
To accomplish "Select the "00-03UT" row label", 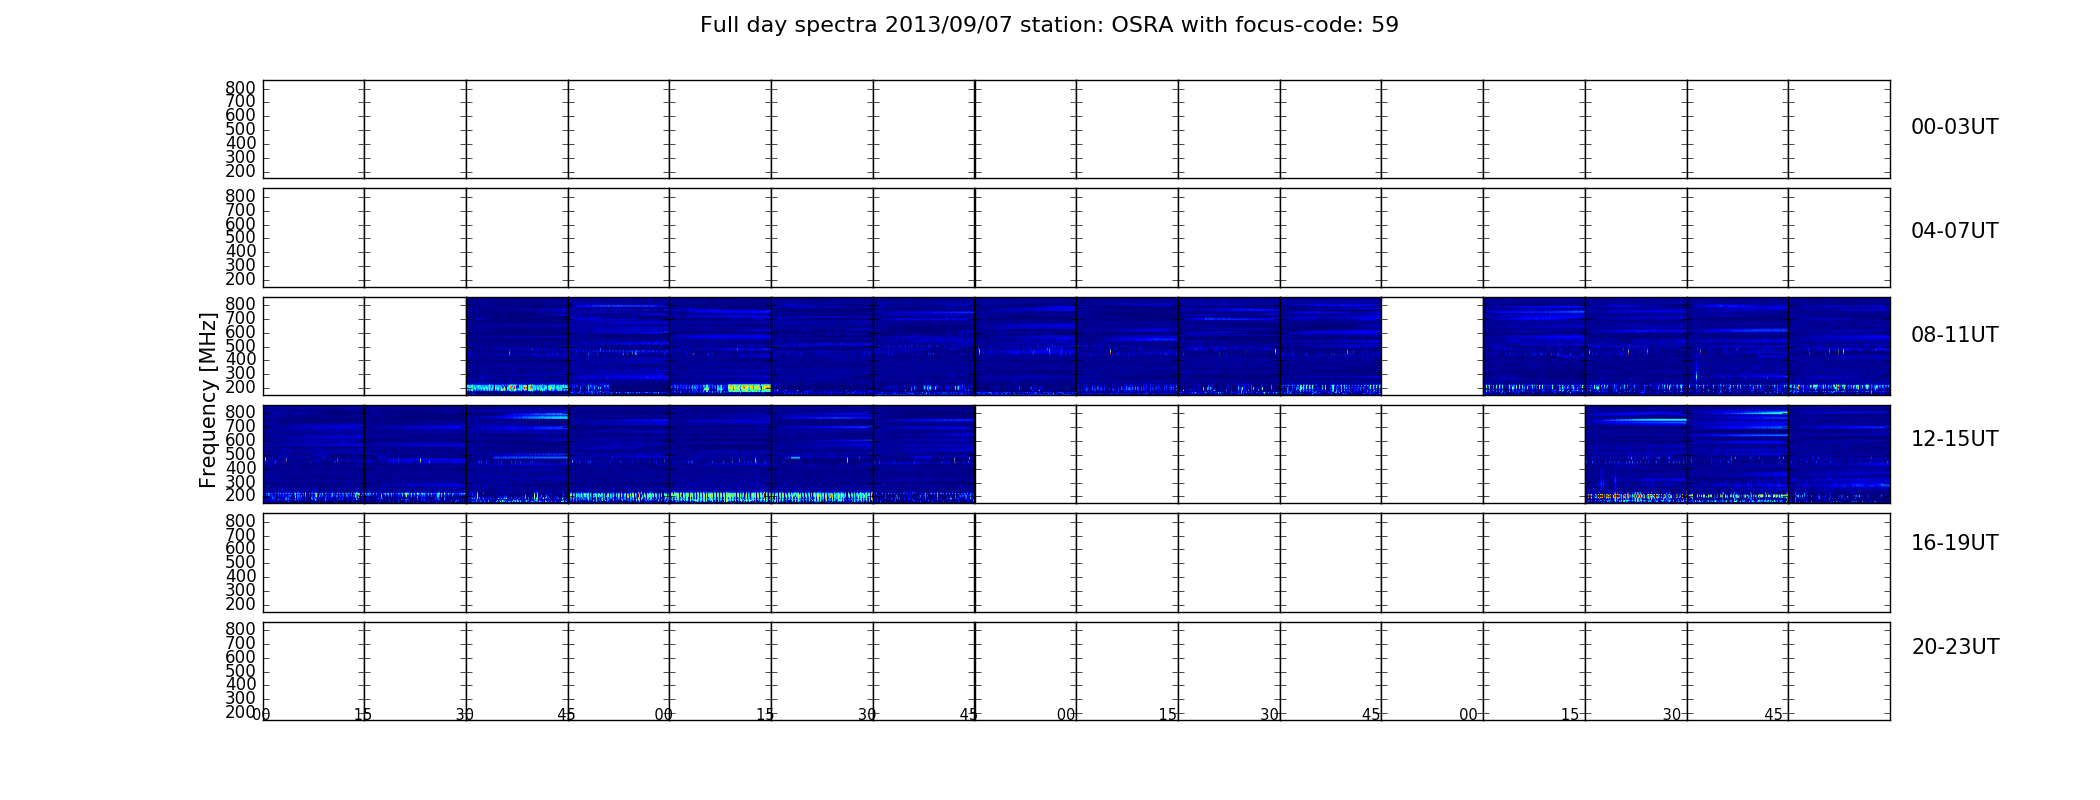I will tap(1954, 127).
